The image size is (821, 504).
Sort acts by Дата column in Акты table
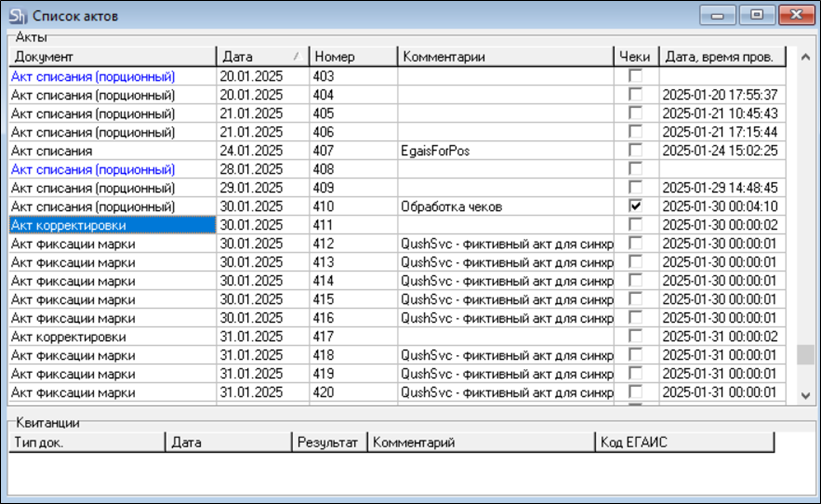pyautogui.click(x=262, y=57)
